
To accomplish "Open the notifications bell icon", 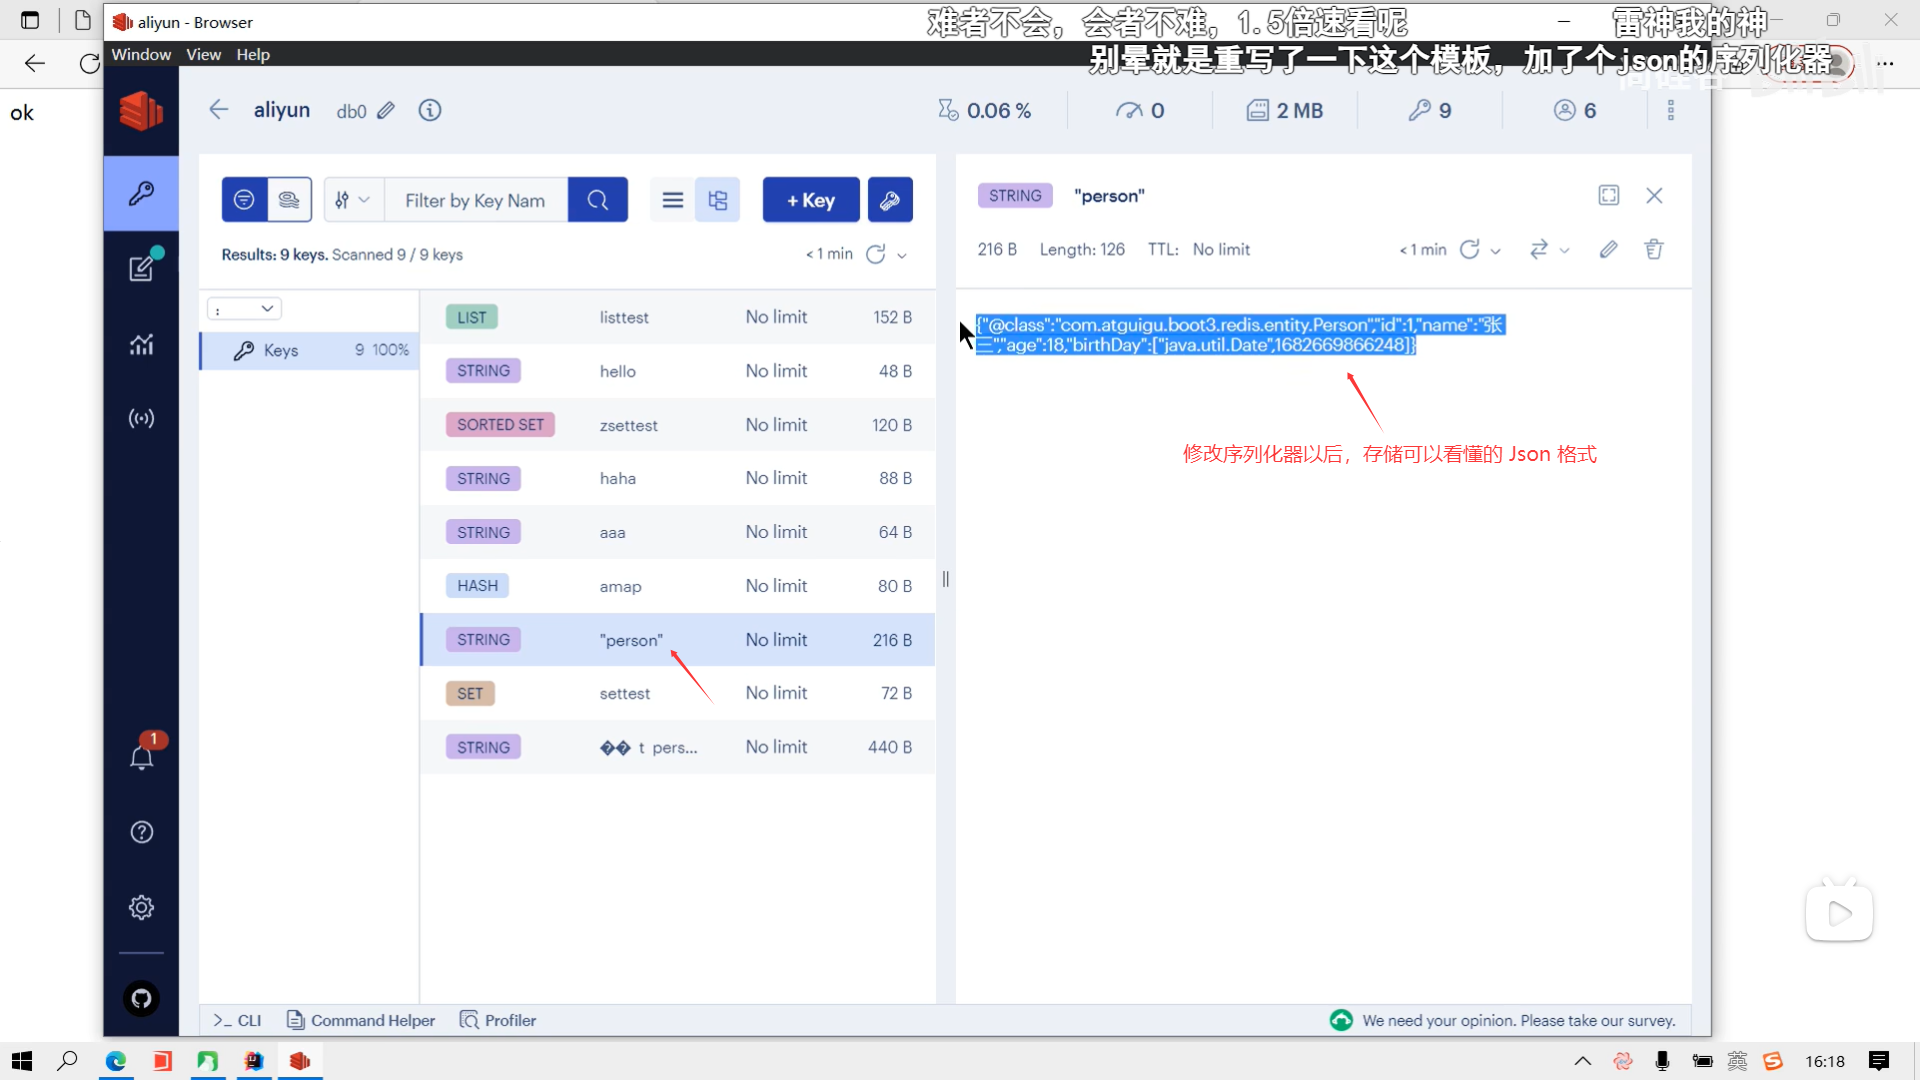I will 141,757.
